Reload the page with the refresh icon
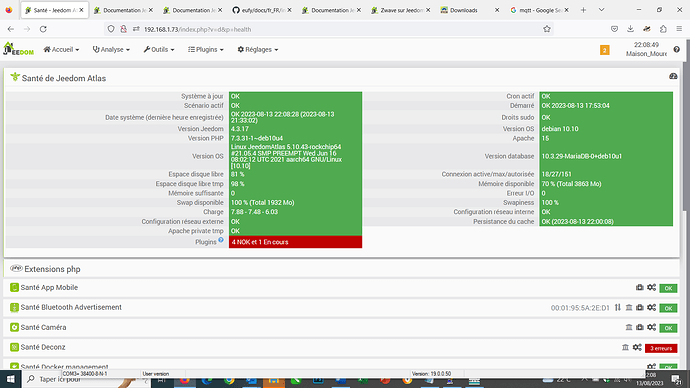This screenshot has width=690, height=388. coord(43,29)
